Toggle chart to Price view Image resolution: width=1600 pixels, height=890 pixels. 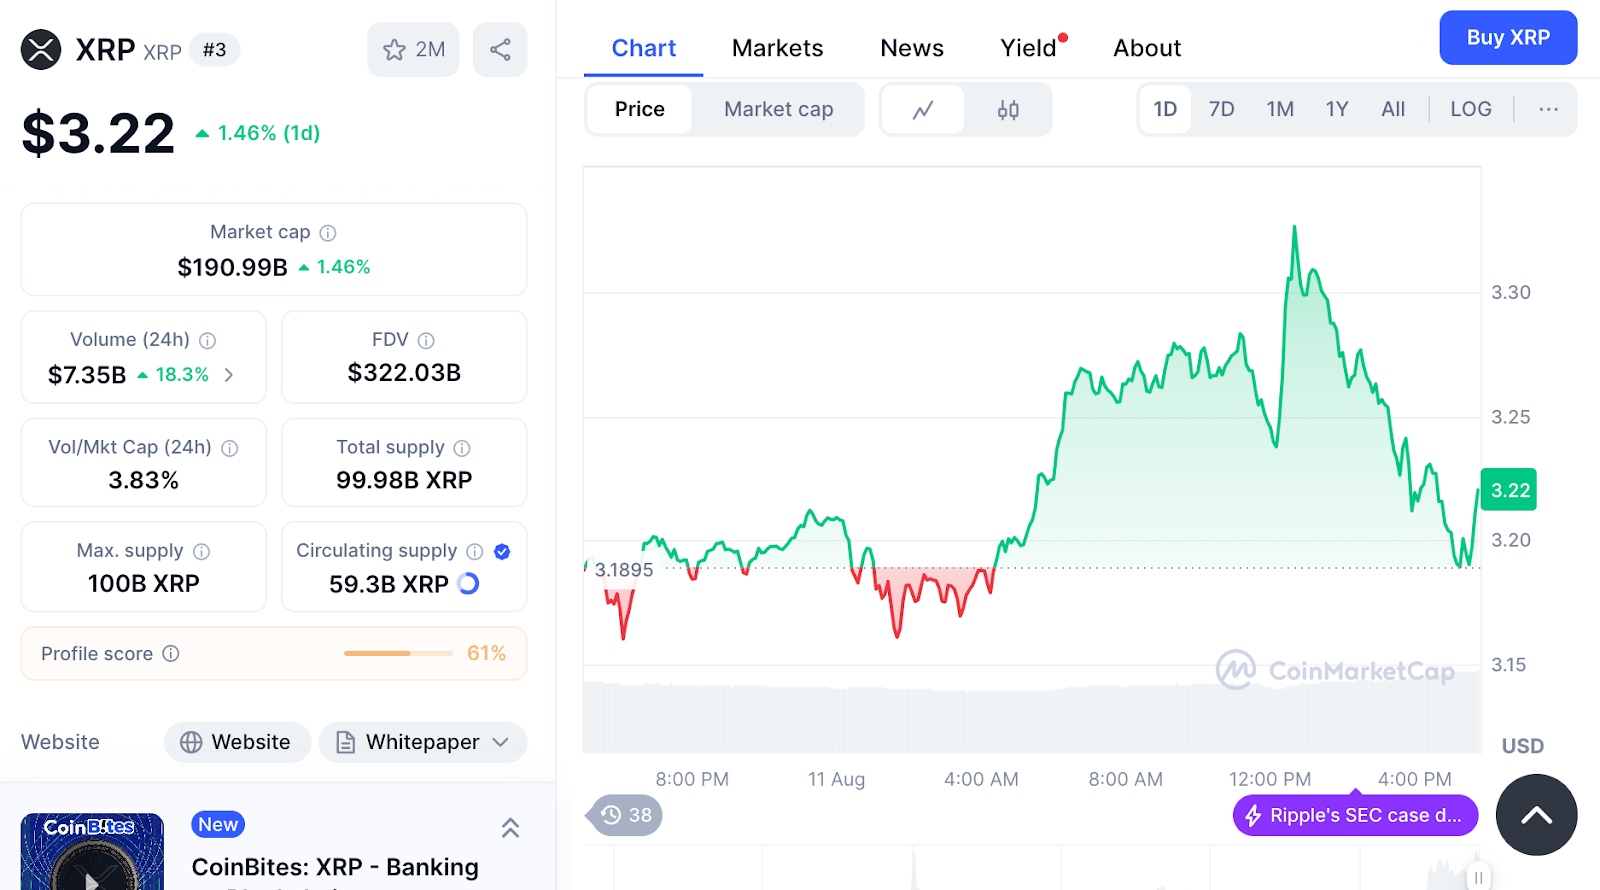(639, 110)
